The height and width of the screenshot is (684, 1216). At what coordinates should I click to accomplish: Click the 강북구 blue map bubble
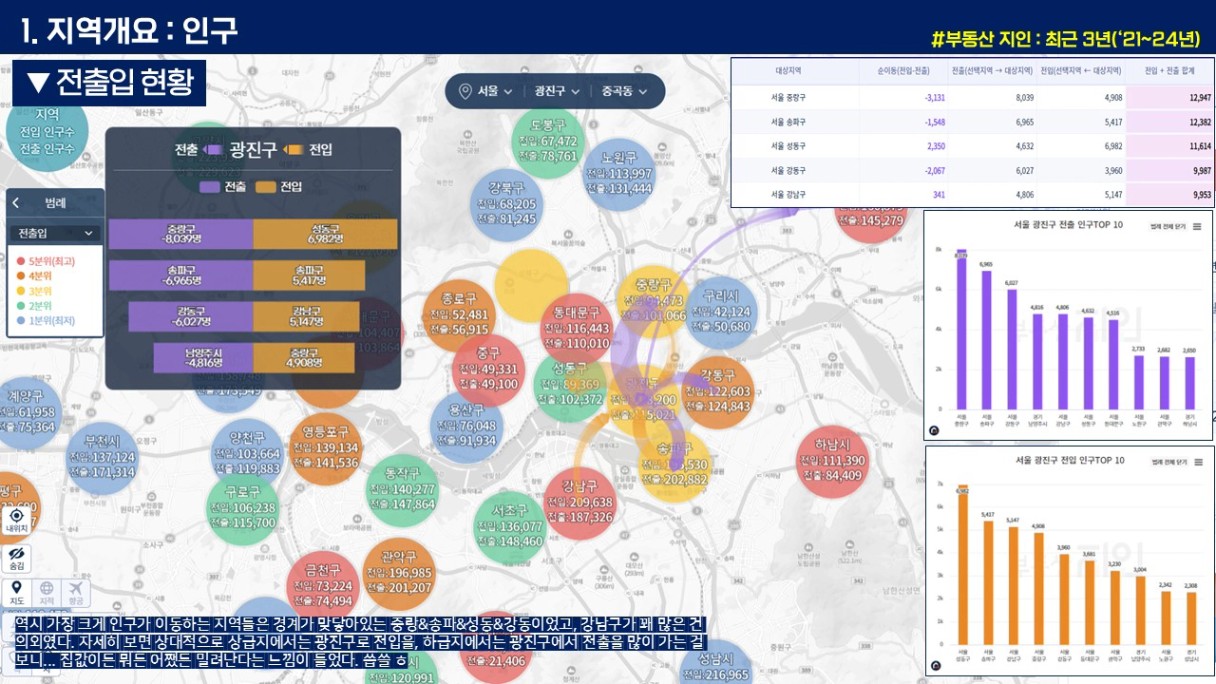click(507, 204)
